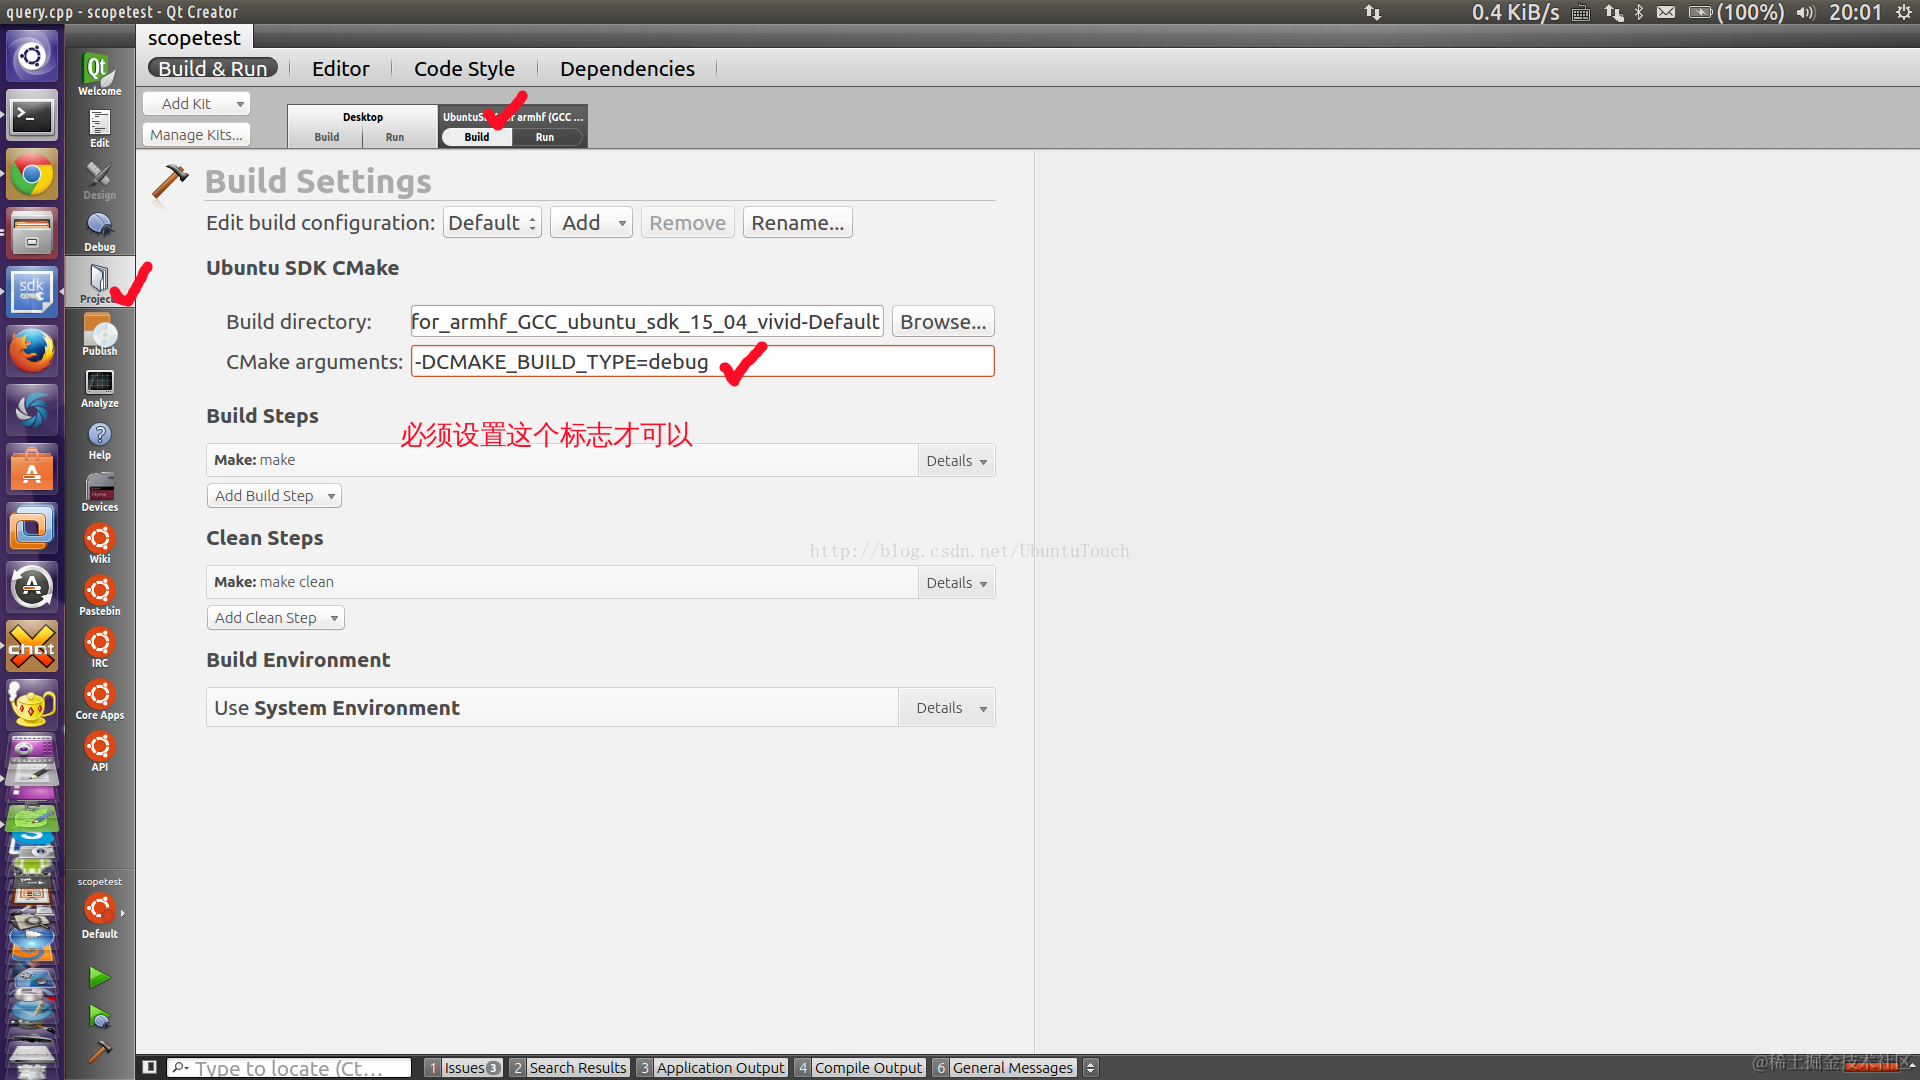Screen dimensions: 1920x1080
Task: Open the Welcome mode in sidebar
Action: [99, 74]
